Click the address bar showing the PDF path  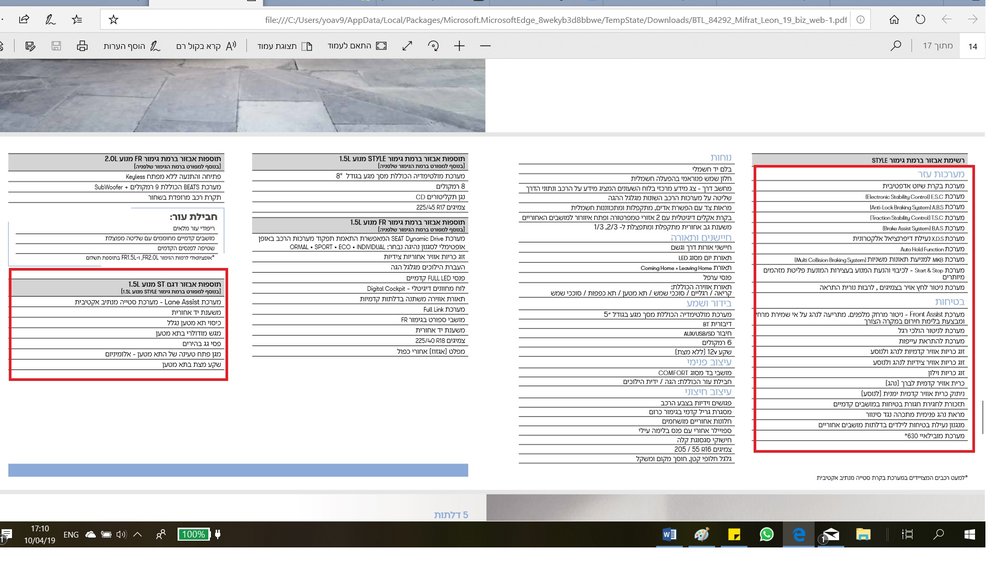[555, 20]
